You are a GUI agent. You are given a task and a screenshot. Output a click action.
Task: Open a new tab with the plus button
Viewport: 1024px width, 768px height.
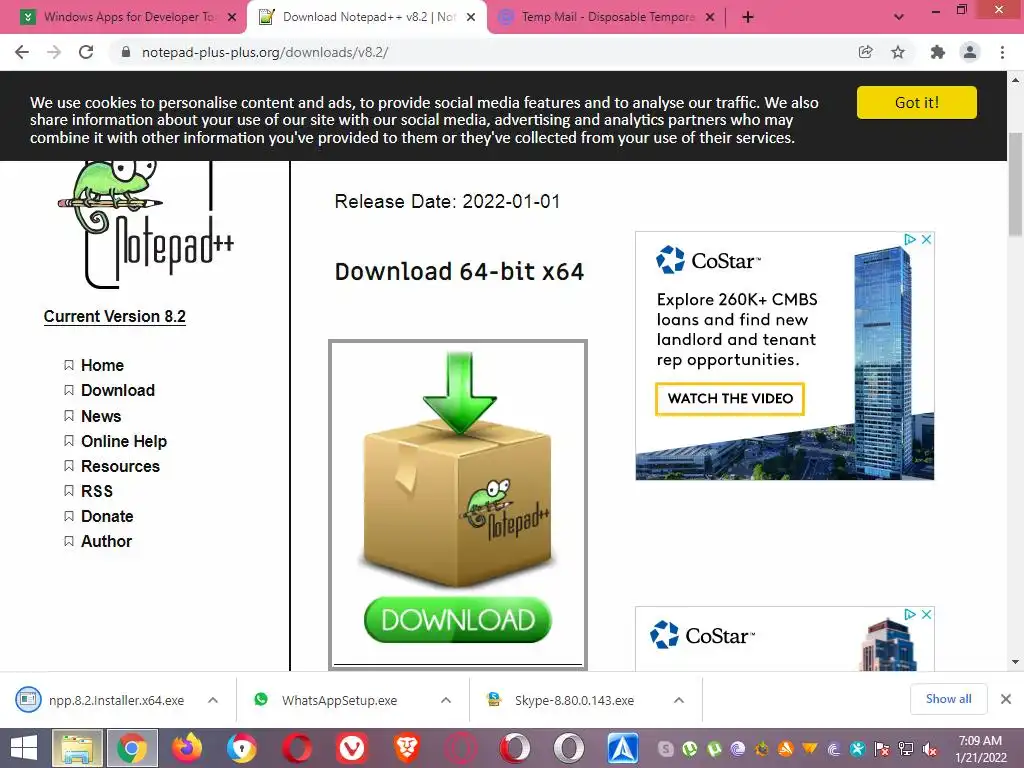pos(748,17)
